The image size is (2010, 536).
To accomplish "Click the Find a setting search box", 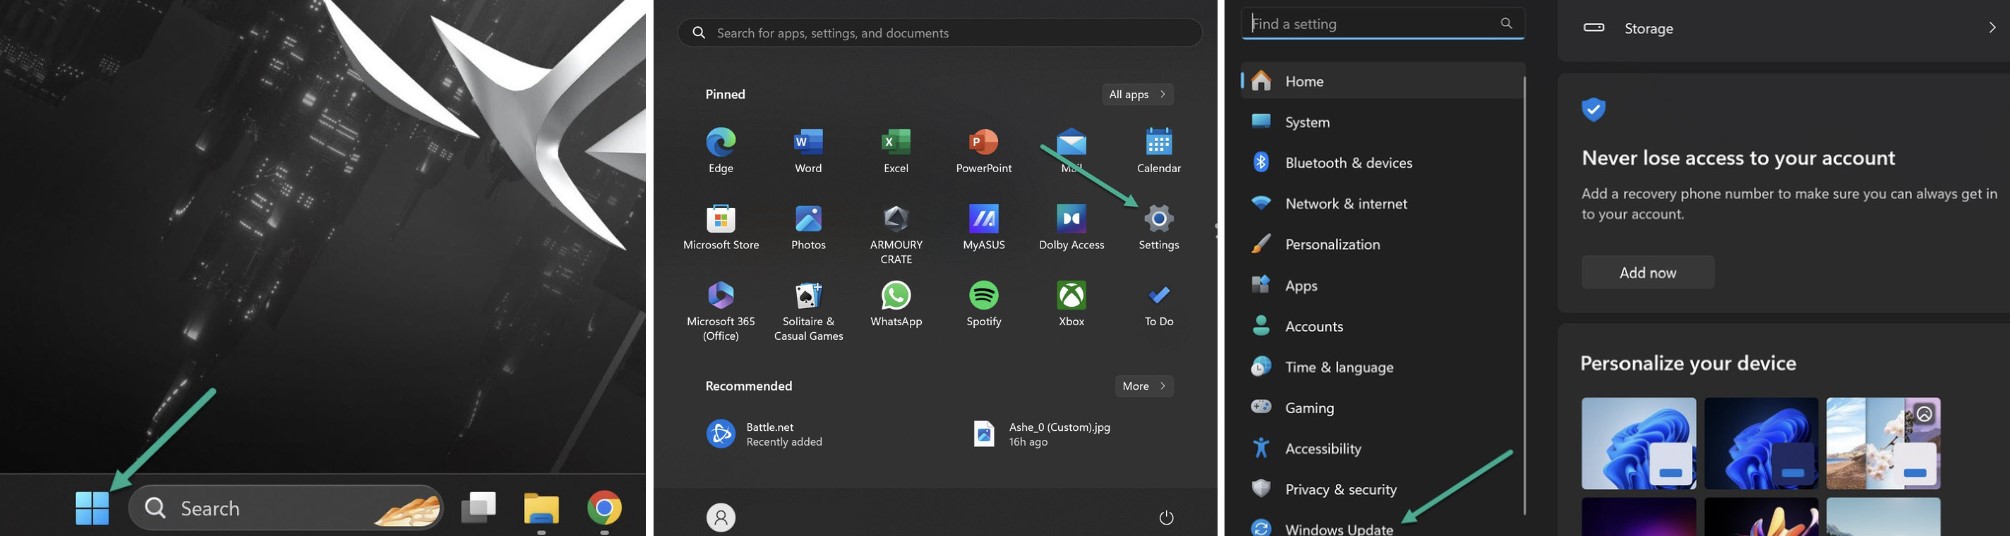I will tap(1383, 24).
